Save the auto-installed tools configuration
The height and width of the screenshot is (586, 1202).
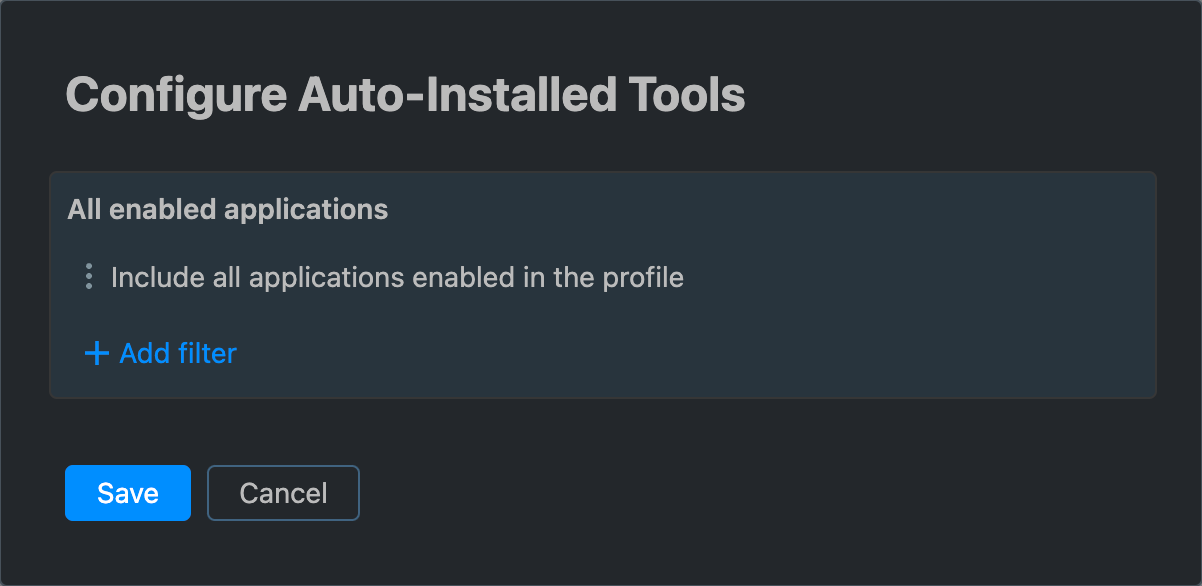tap(127, 492)
